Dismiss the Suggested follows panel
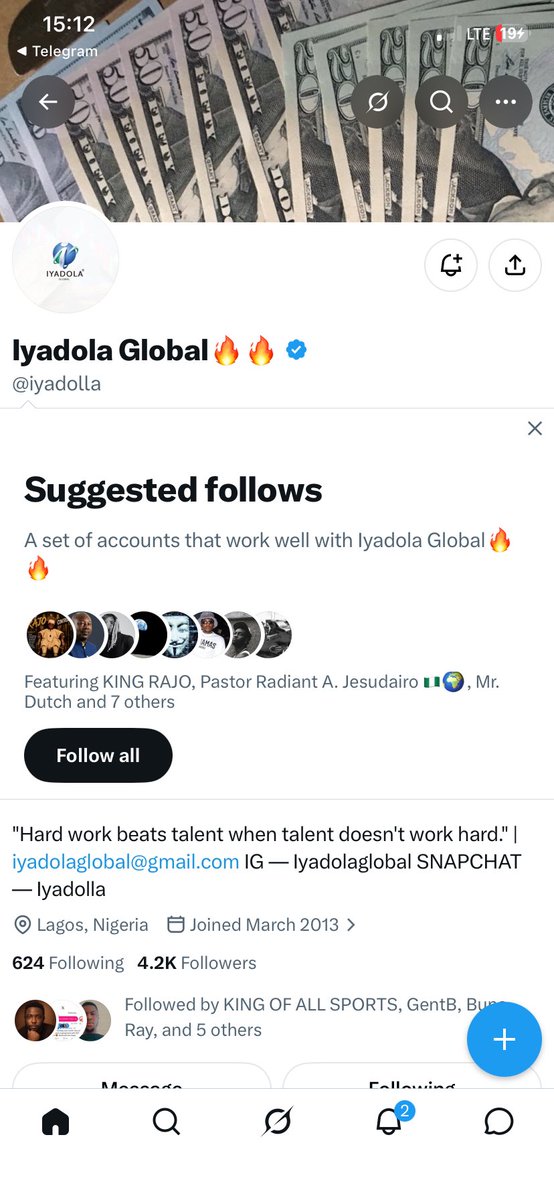The image size is (554, 1200). click(x=535, y=428)
